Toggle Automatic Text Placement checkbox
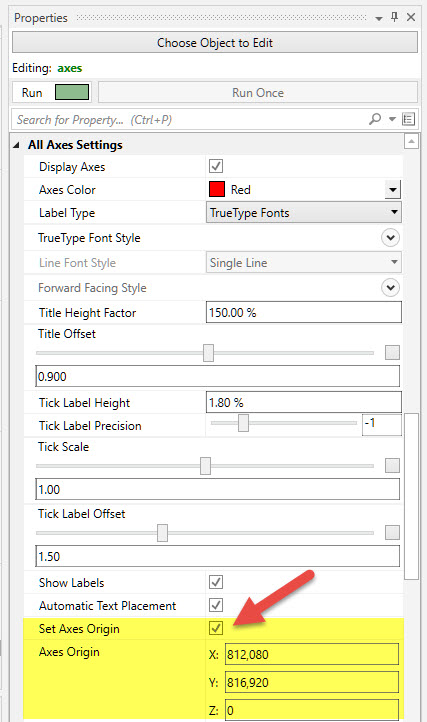Image resolution: width=427 pixels, height=722 pixels. (216, 605)
